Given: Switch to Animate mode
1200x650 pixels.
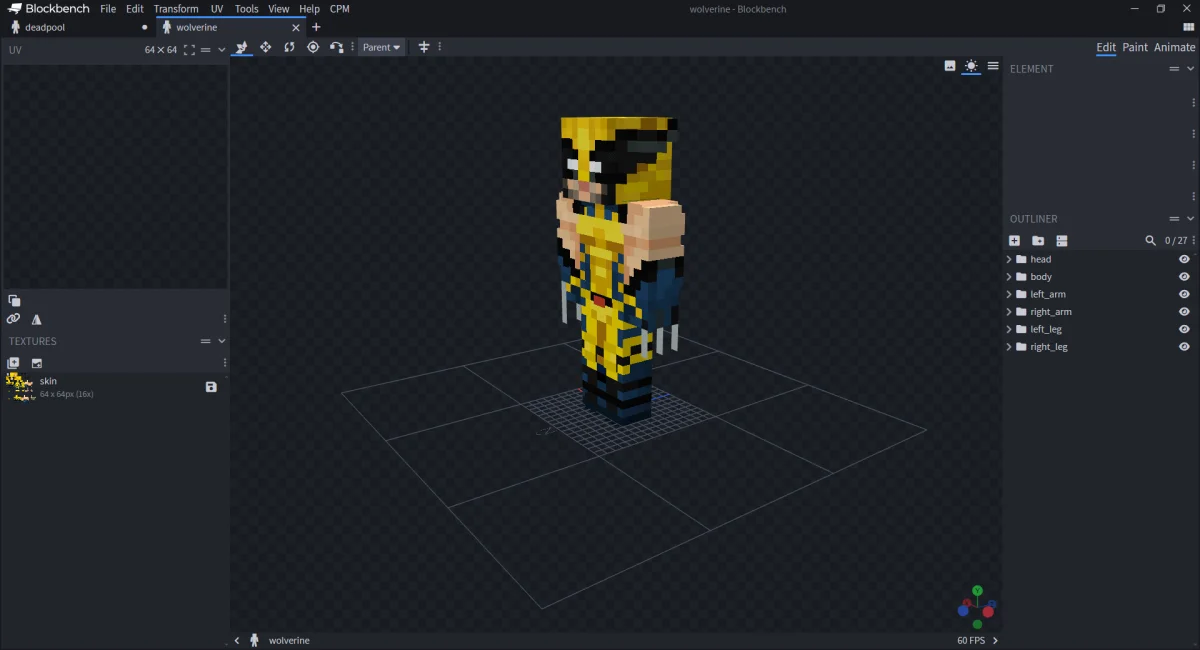Looking at the screenshot, I should (1175, 47).
